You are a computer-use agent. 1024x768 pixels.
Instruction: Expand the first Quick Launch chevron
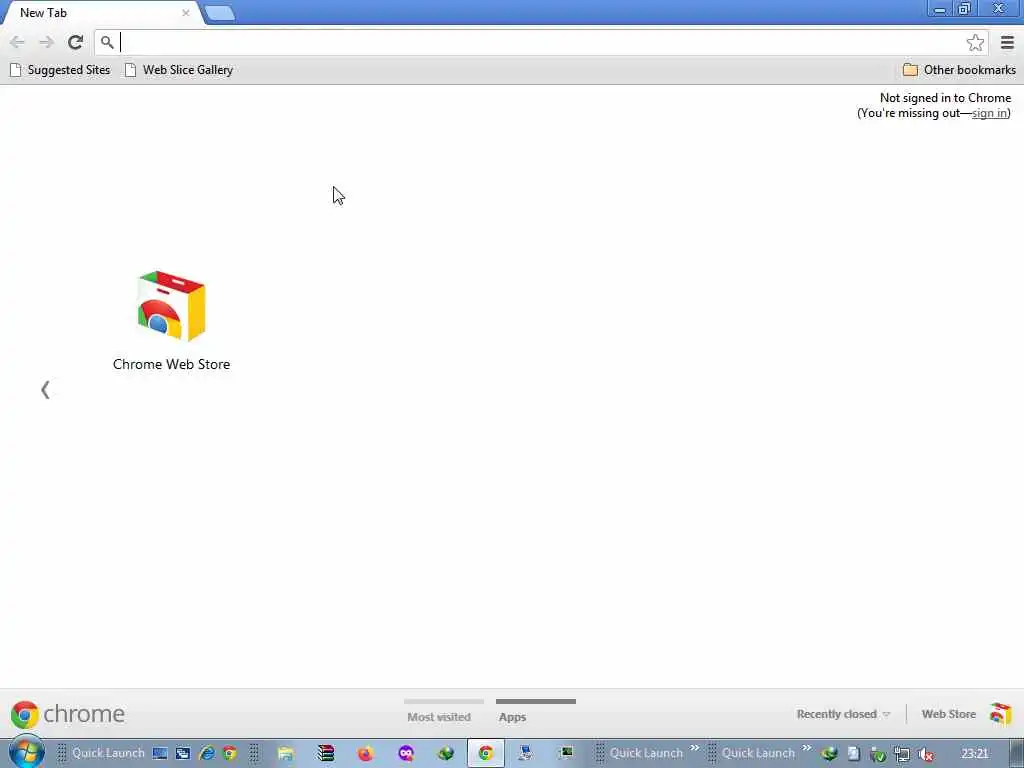[694, 748]
